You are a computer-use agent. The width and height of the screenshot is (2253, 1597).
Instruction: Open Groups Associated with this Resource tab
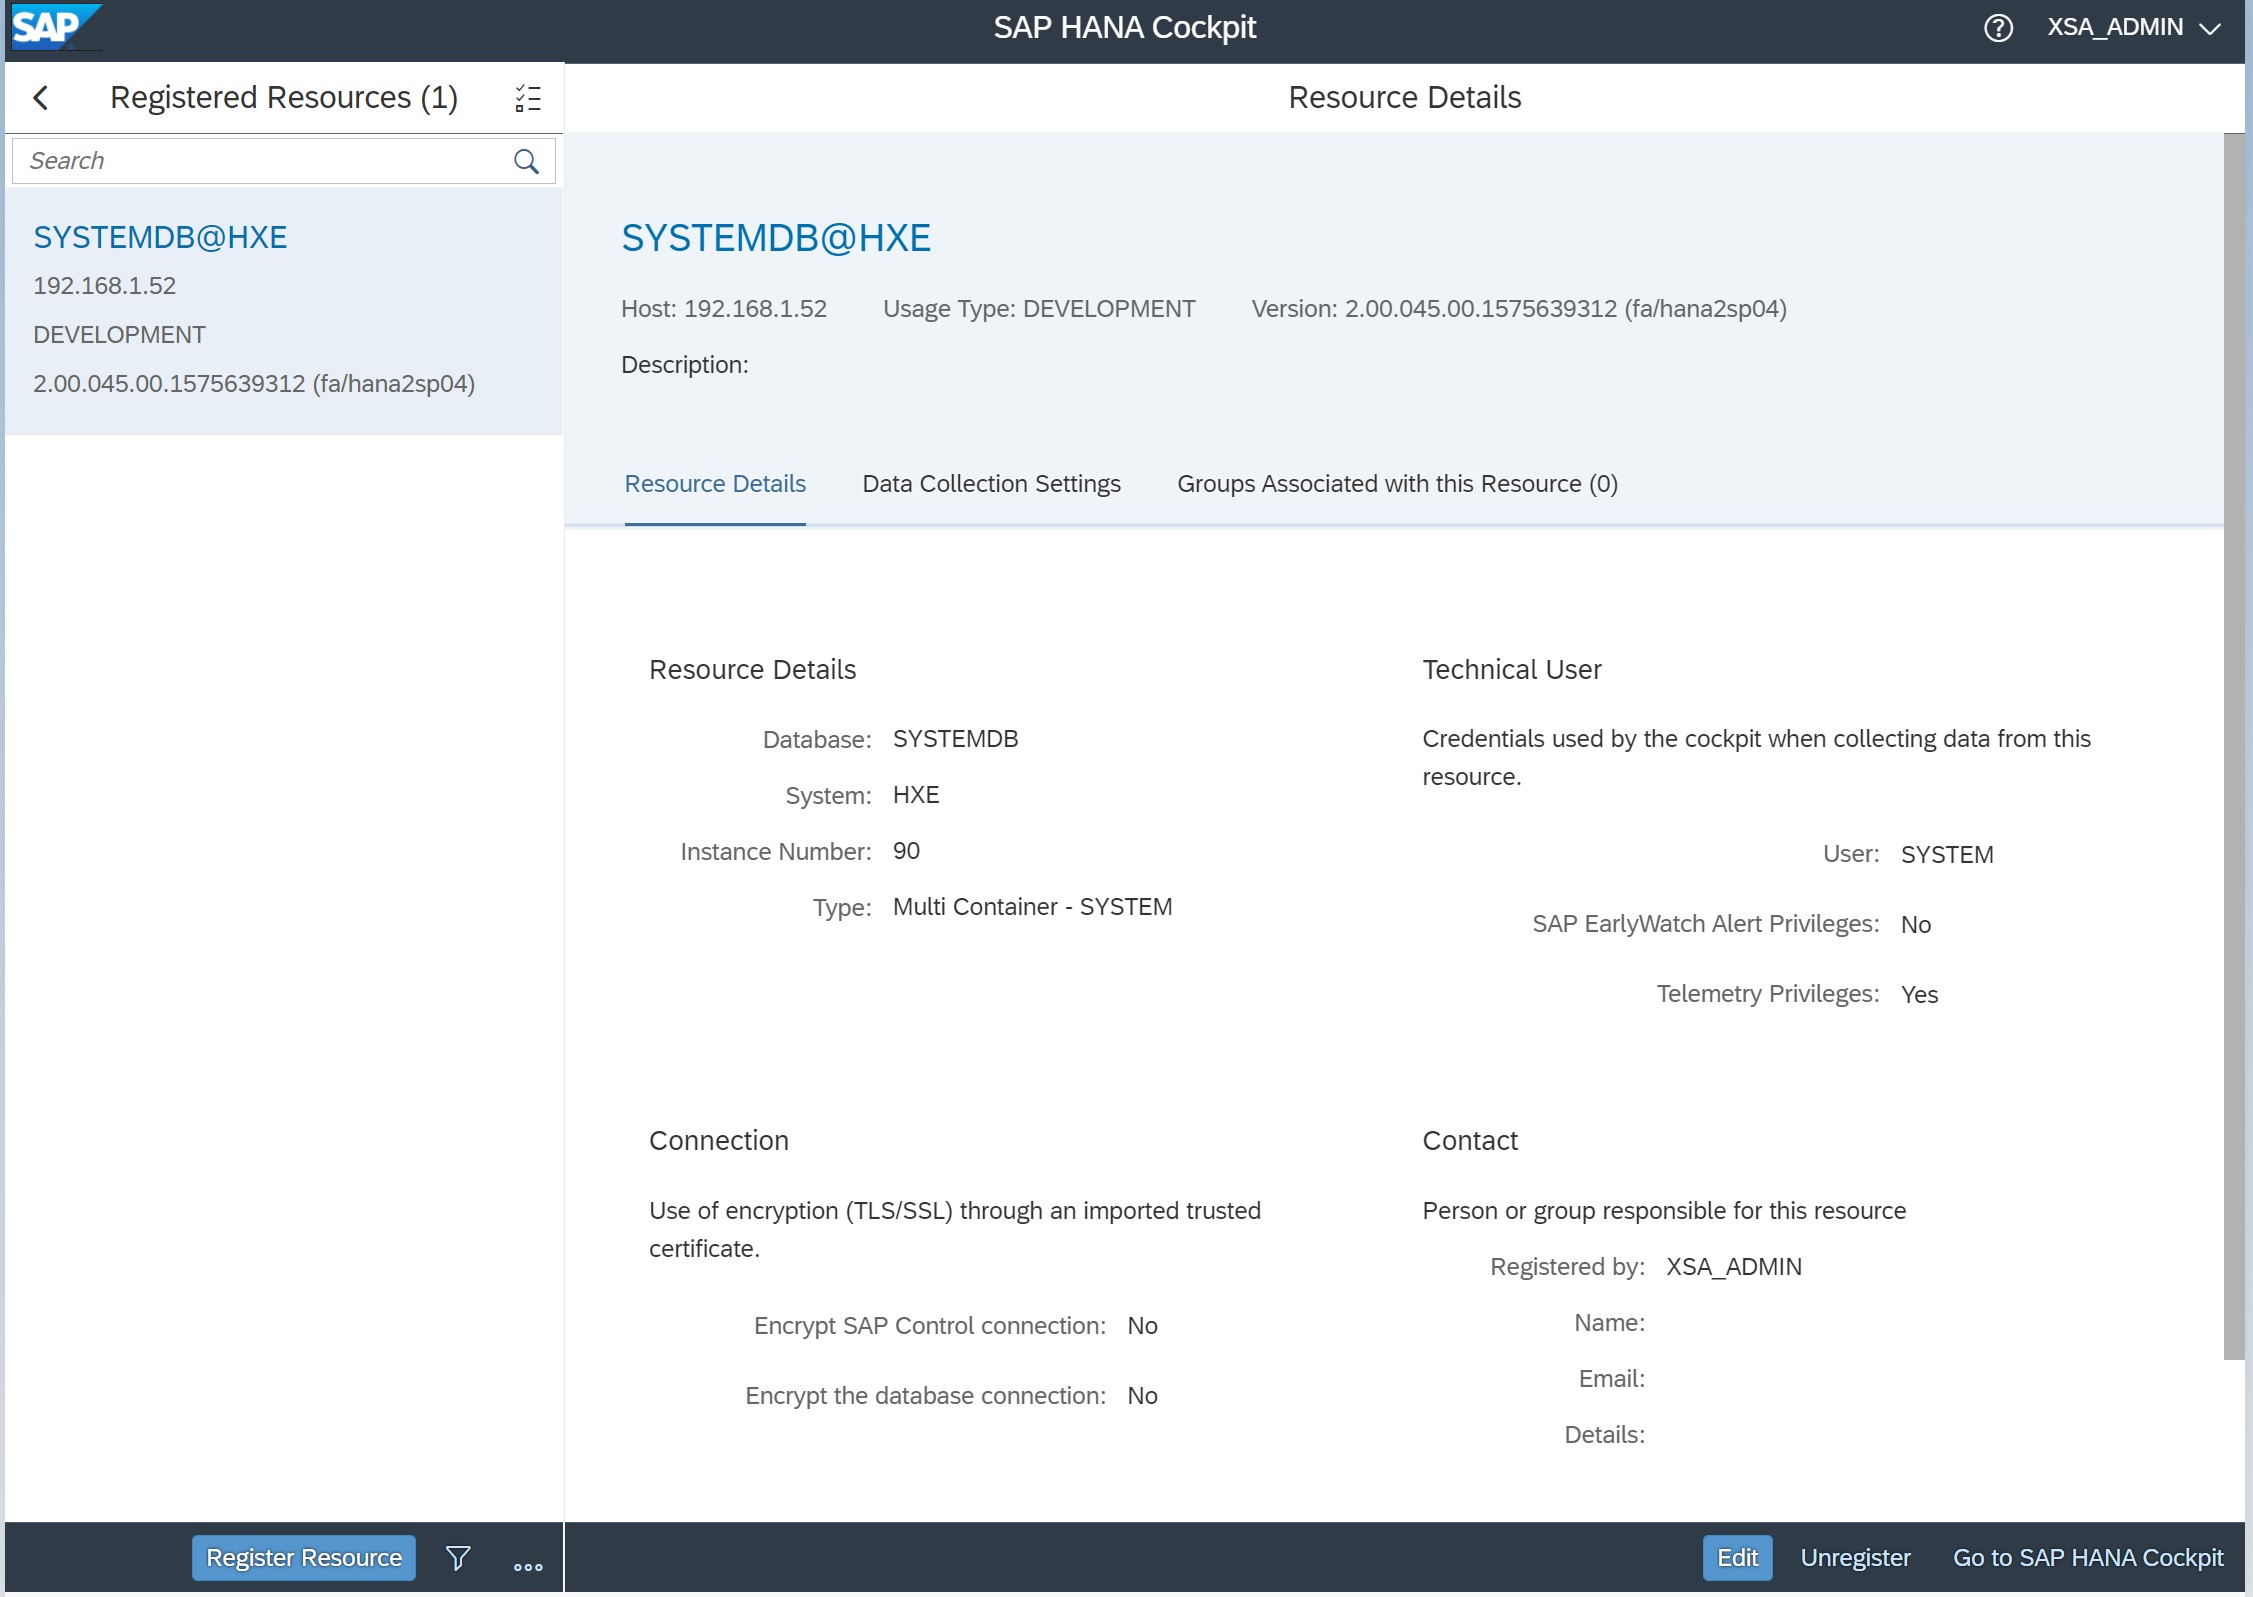click(1396, 484)
